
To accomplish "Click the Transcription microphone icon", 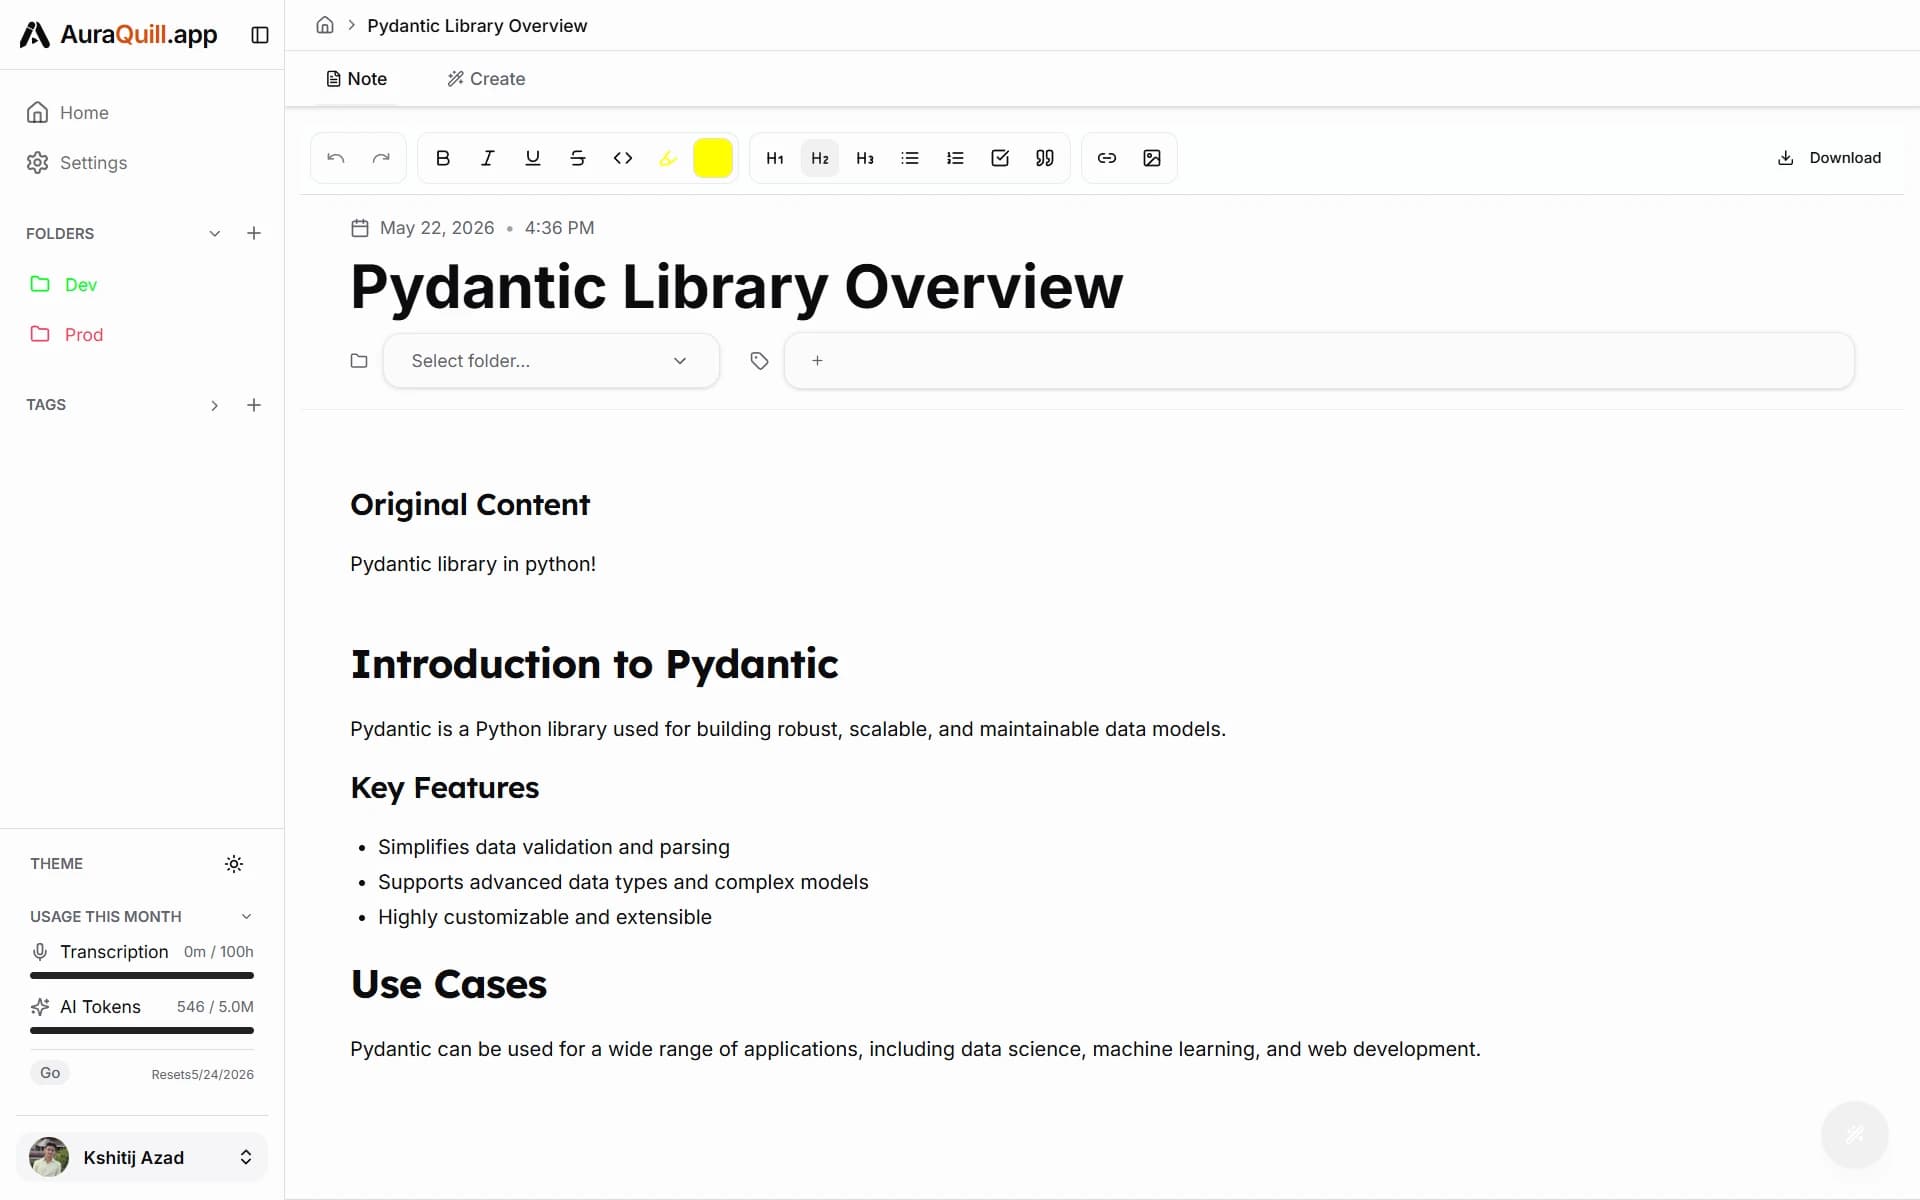I will point(40,952).
